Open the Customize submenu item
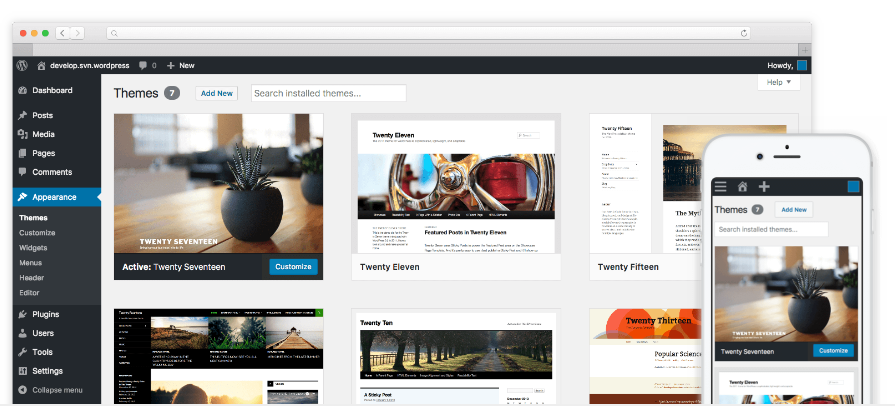This screenshot has height=406, width=895. pos(37,233)
